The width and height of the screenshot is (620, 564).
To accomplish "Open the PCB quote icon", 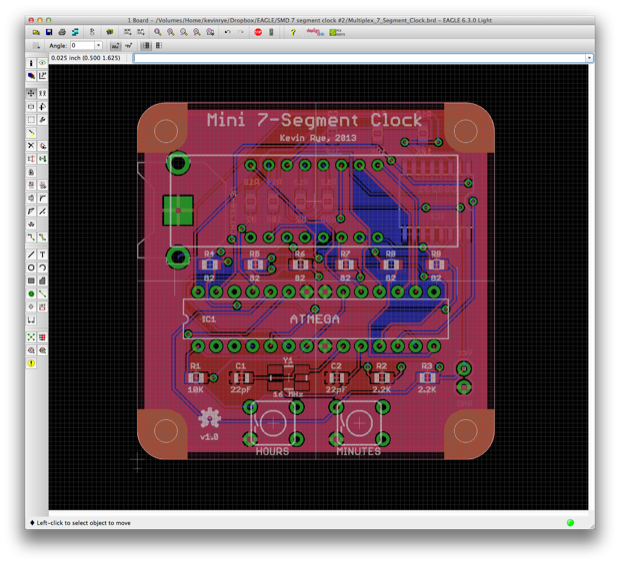I will click(337, 32).
